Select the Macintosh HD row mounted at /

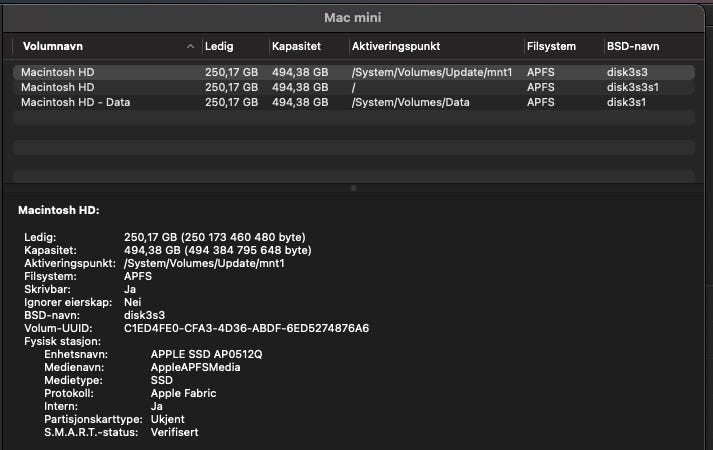pos(60,87)
